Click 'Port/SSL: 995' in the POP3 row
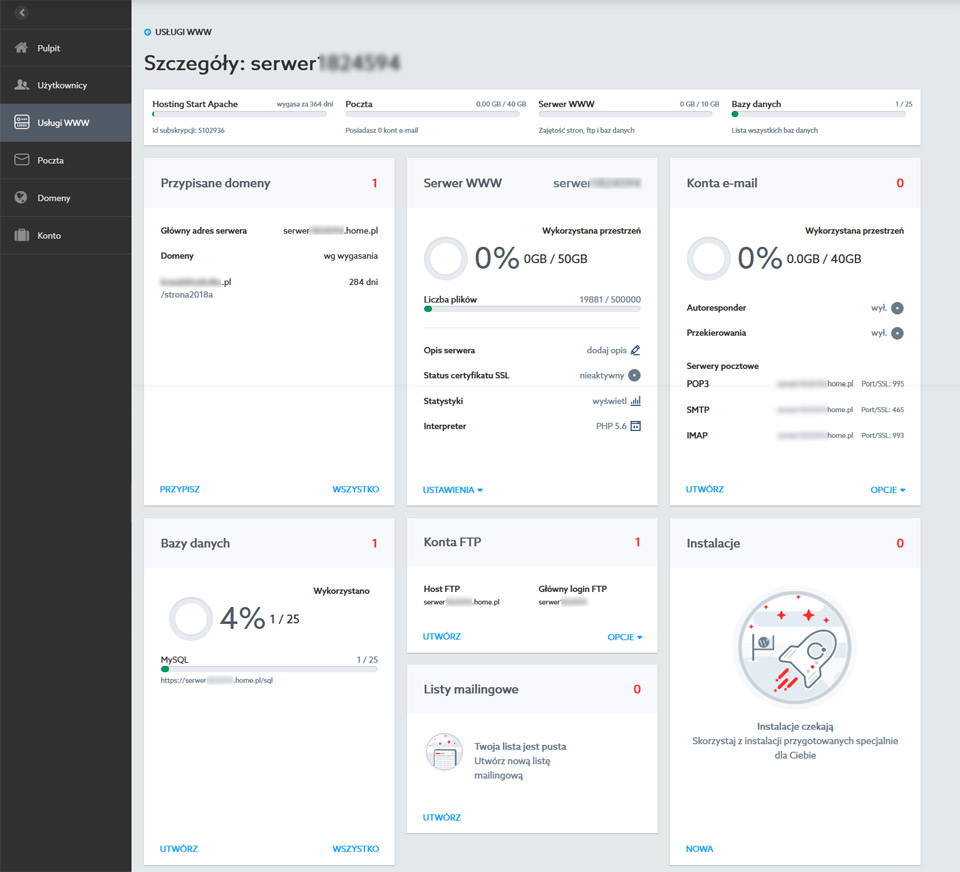Viewport: 960px width, 872px height. click(882, 384)
